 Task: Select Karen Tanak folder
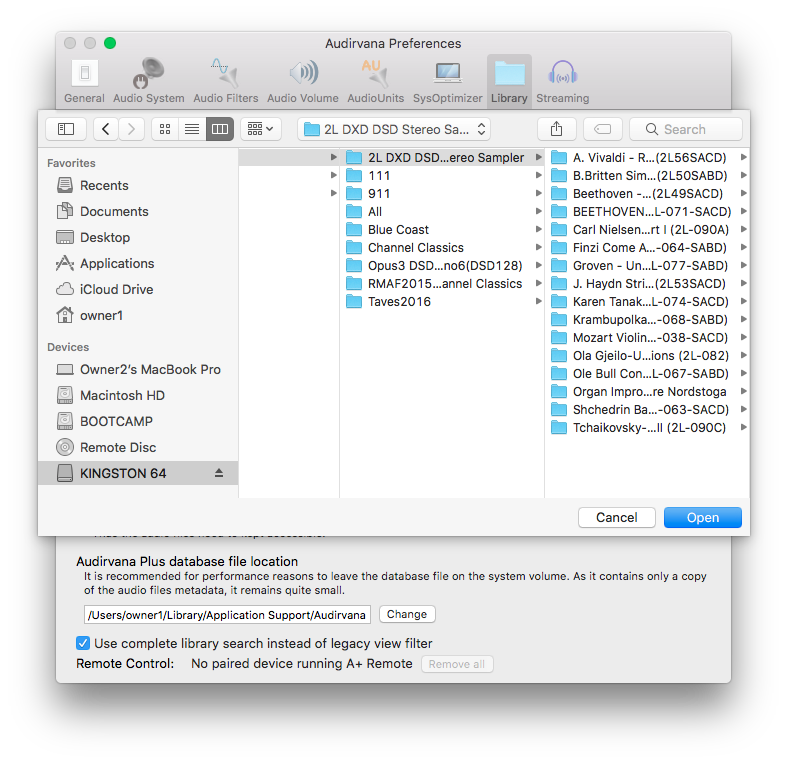[647, 302]
